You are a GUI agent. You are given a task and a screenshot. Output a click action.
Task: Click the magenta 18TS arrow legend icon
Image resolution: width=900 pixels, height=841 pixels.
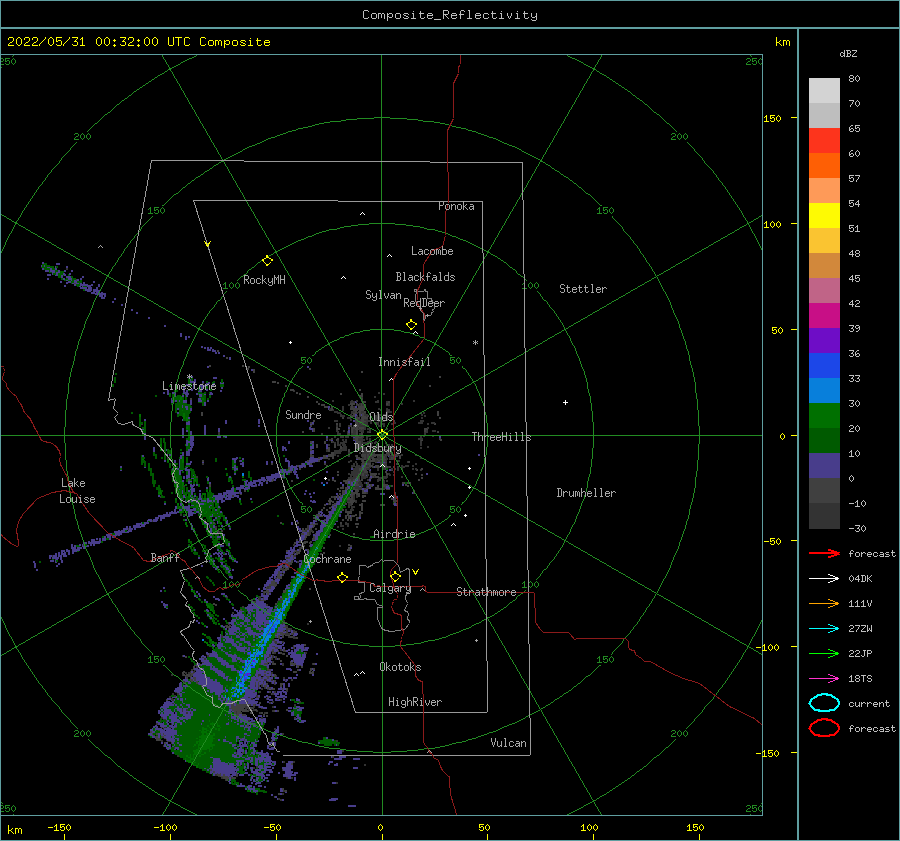tap(824, 679)
